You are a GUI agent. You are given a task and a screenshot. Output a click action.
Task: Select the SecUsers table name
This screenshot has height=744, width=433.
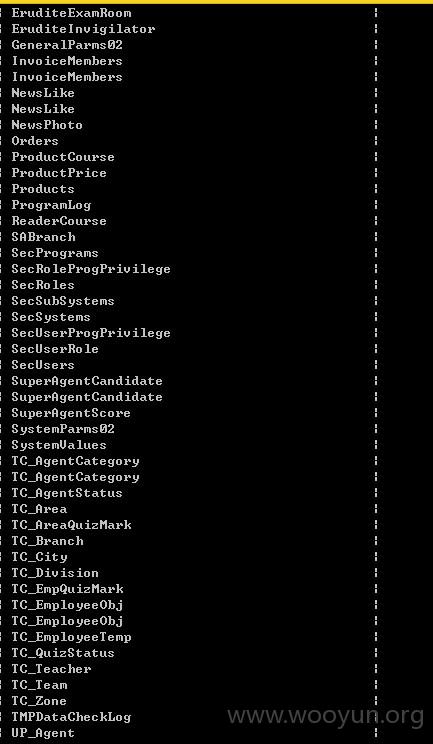[x=43, y=365]
